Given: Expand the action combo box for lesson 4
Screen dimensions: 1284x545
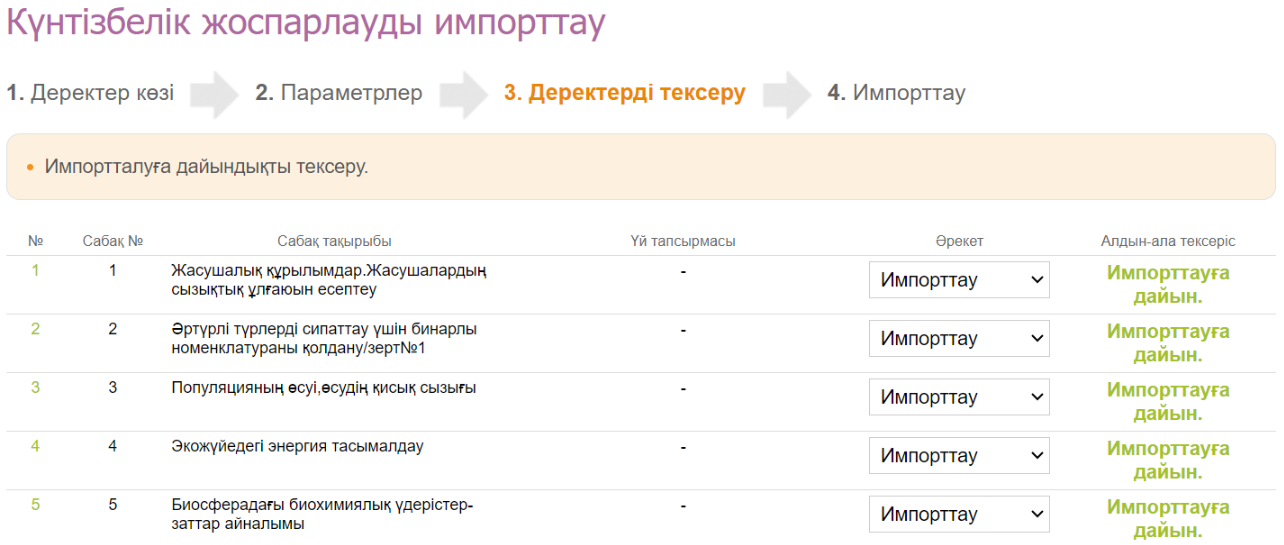Looking at the screenshot, I should tap(958, 456).
